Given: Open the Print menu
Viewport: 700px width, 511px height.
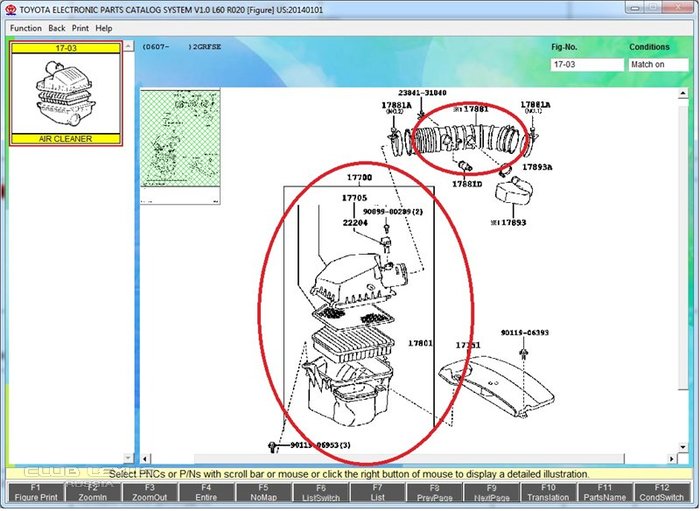Looking at the screenshot, I should point(80,28).
